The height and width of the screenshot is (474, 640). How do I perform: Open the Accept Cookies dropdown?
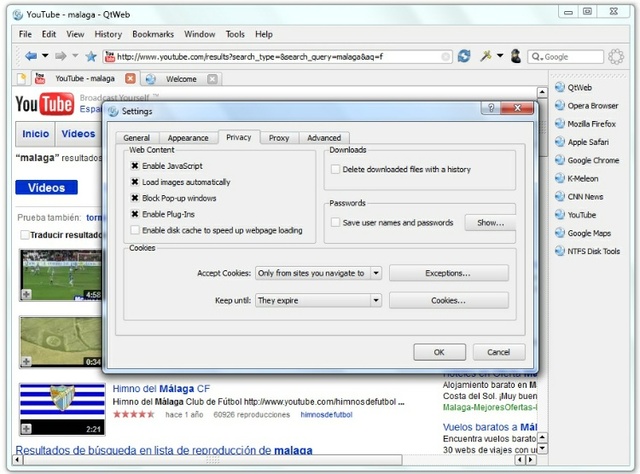click(x=318, y=273)
